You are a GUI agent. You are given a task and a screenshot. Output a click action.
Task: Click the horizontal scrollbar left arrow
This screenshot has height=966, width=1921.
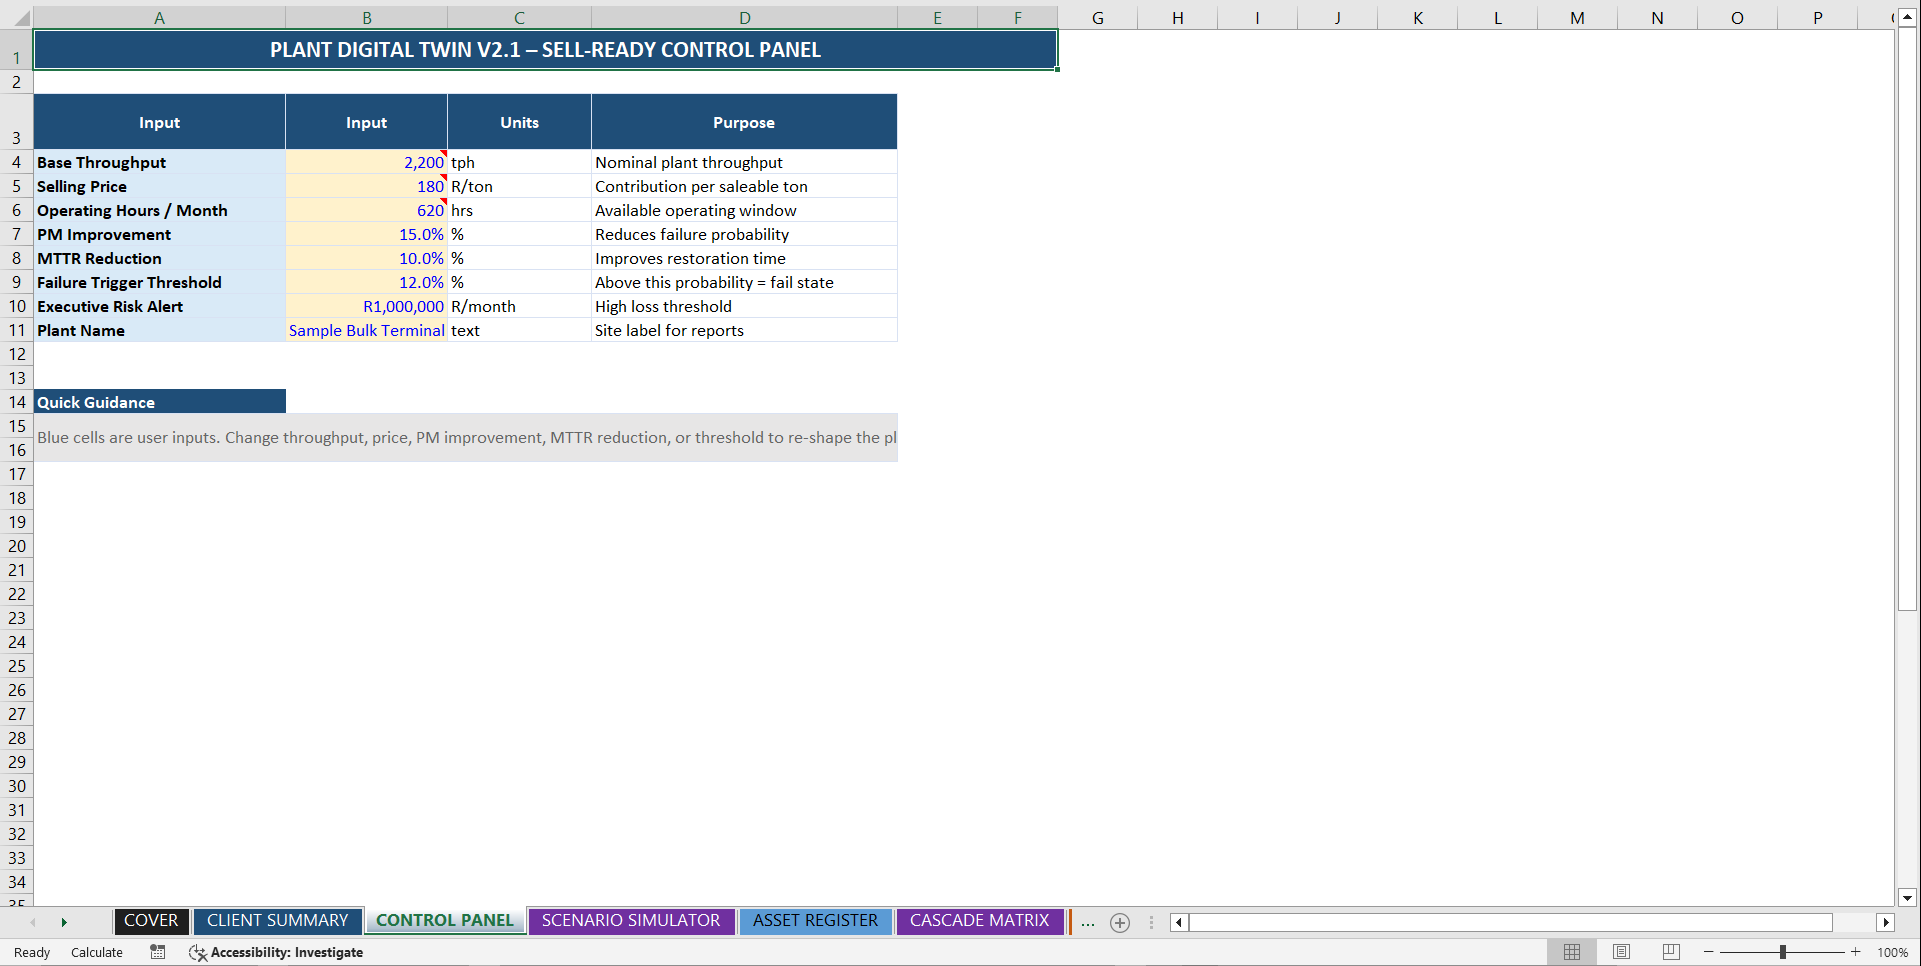point(1178,922)
